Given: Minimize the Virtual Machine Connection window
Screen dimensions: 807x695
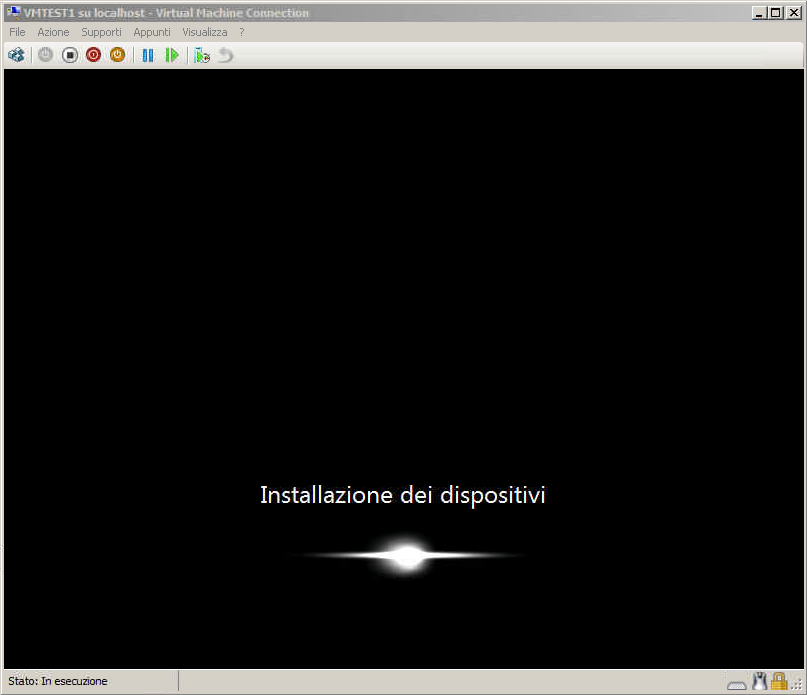Looking at the screenshot, I should point(759,13).
